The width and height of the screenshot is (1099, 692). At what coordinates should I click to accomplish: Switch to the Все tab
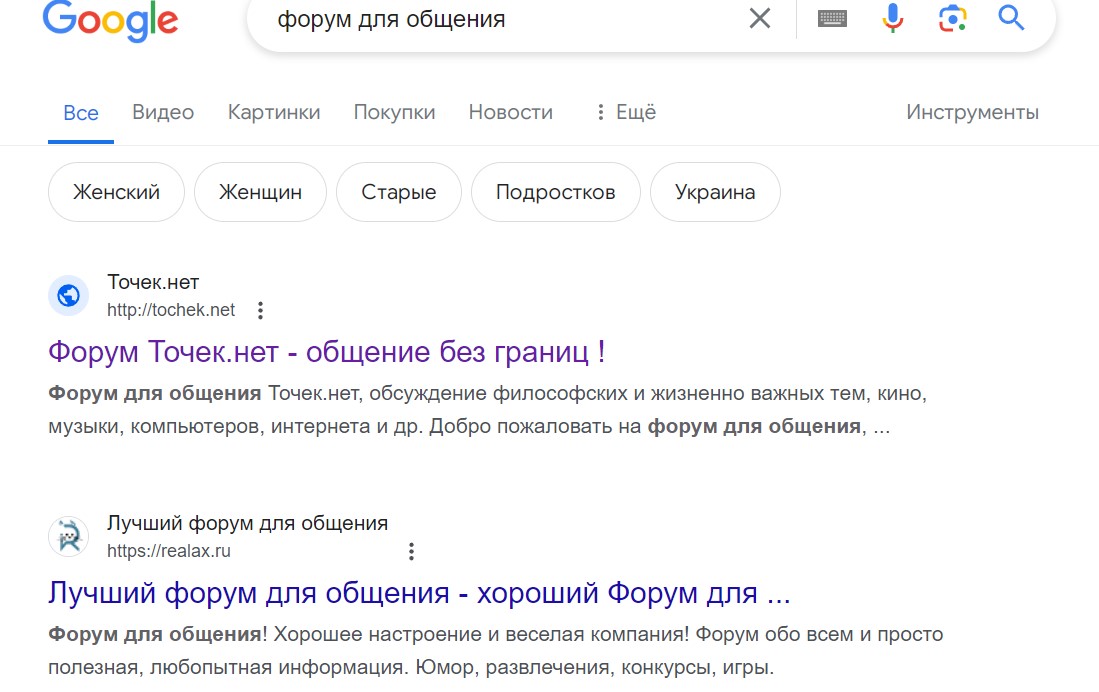(81, 113)
